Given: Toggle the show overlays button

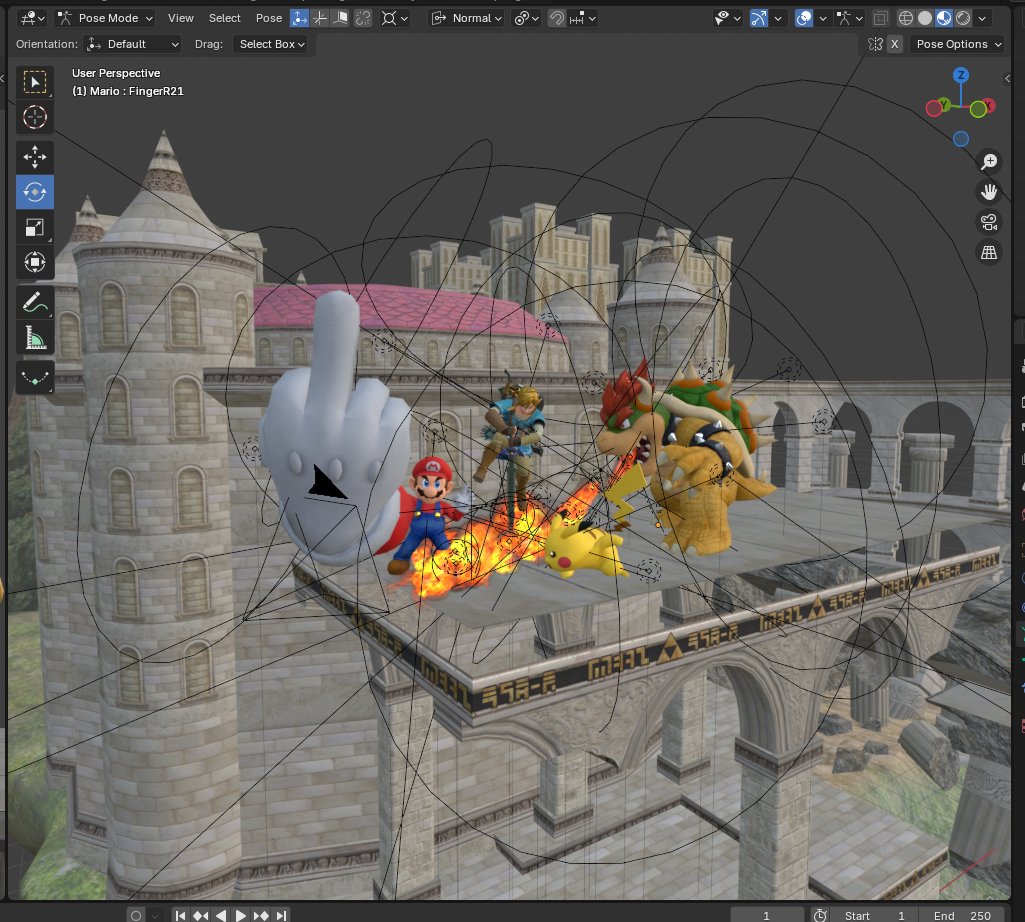Looking at the screenshot, I should tap(804, 18).
